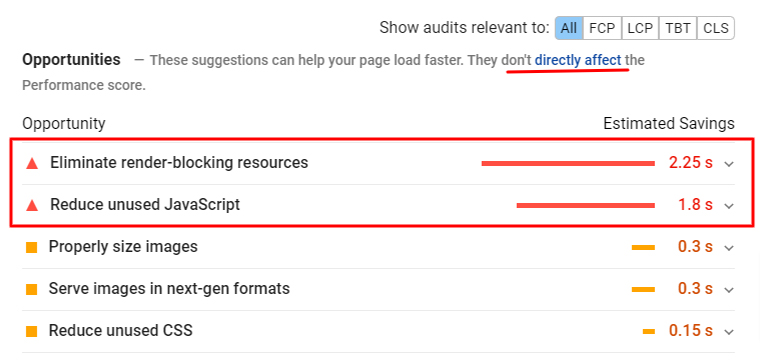
Task: Click the 2.25 s savings value
Action: tap(691, 163)
